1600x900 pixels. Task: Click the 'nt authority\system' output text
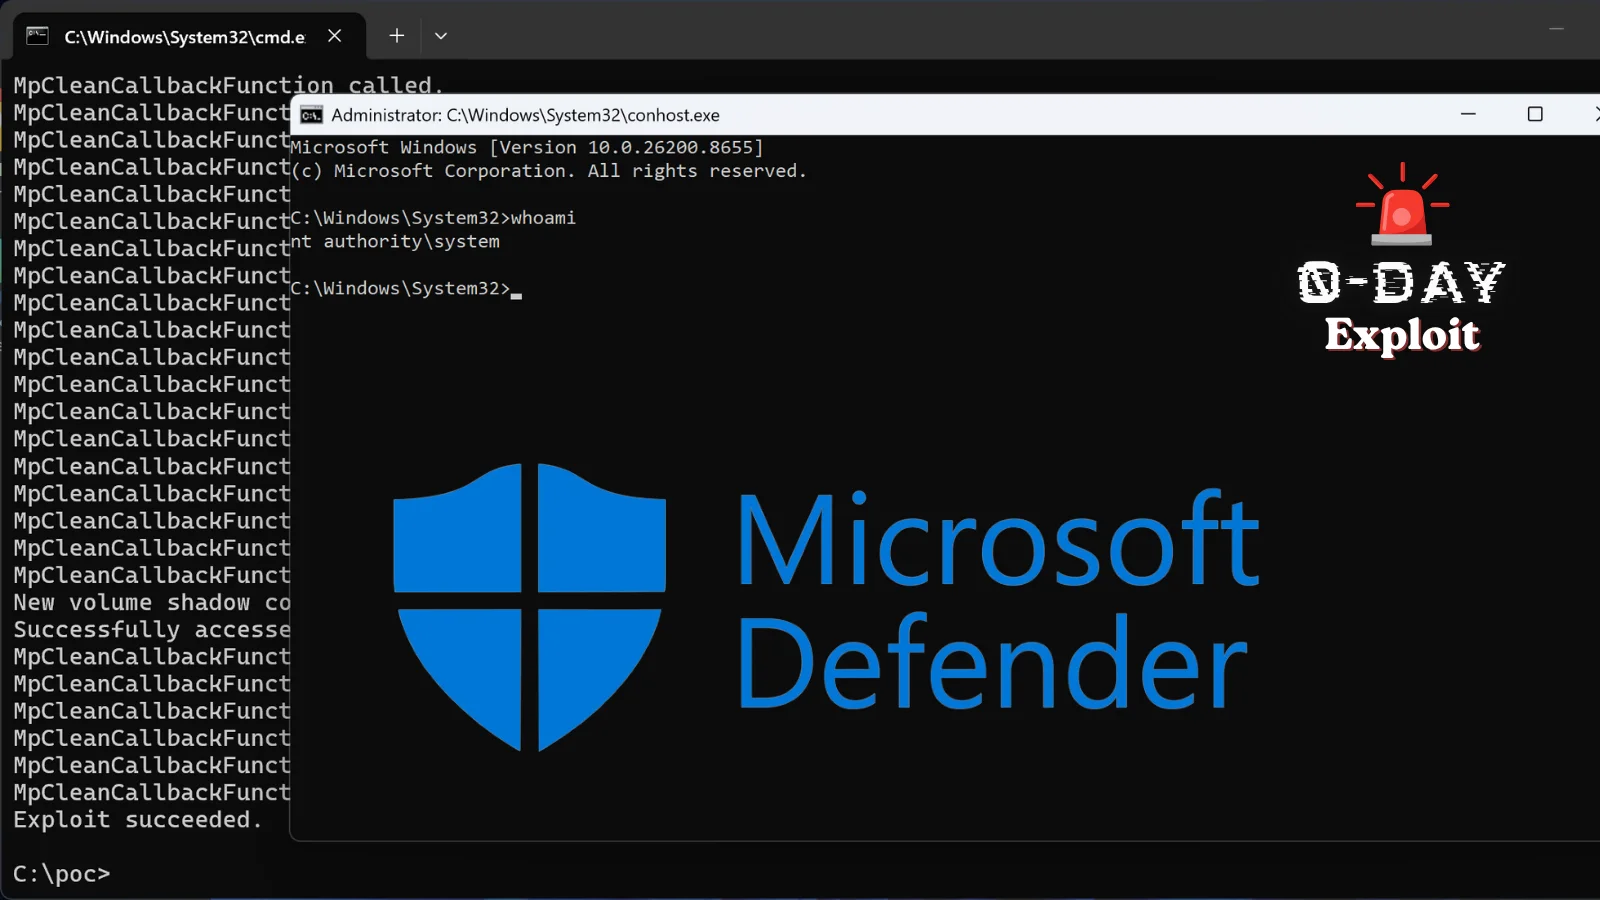point(395,242)
